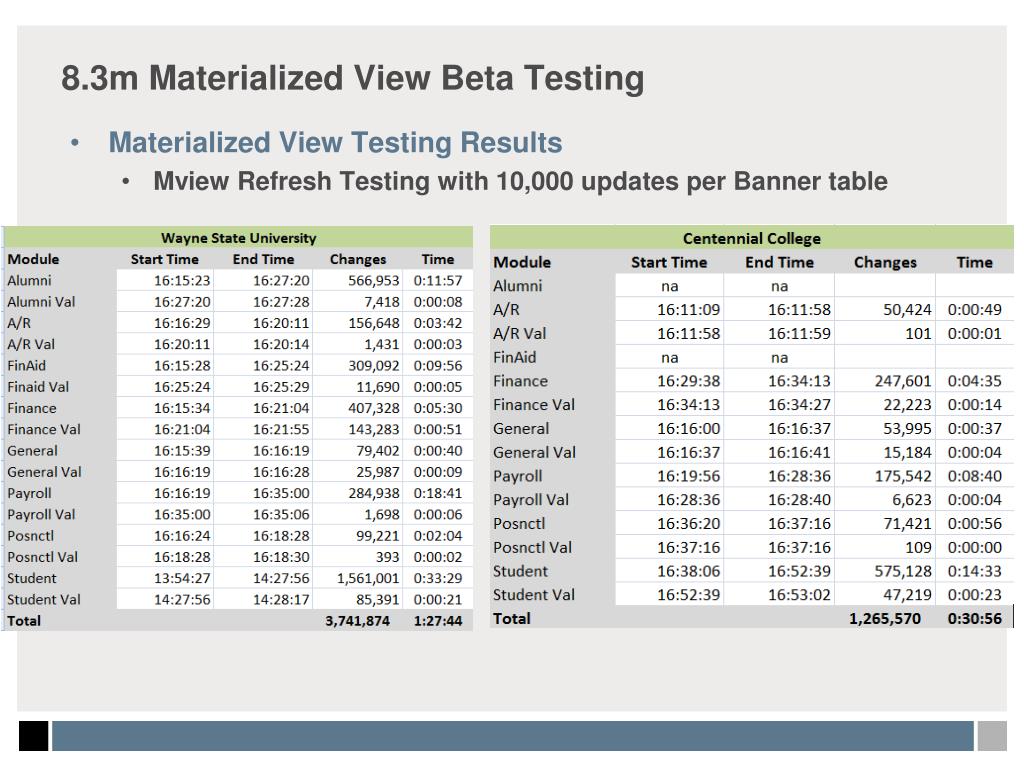The image size is (1024, 768).
Task: Select Wayne State Student start time 13:54:27
Action: (x=182, y=578)
